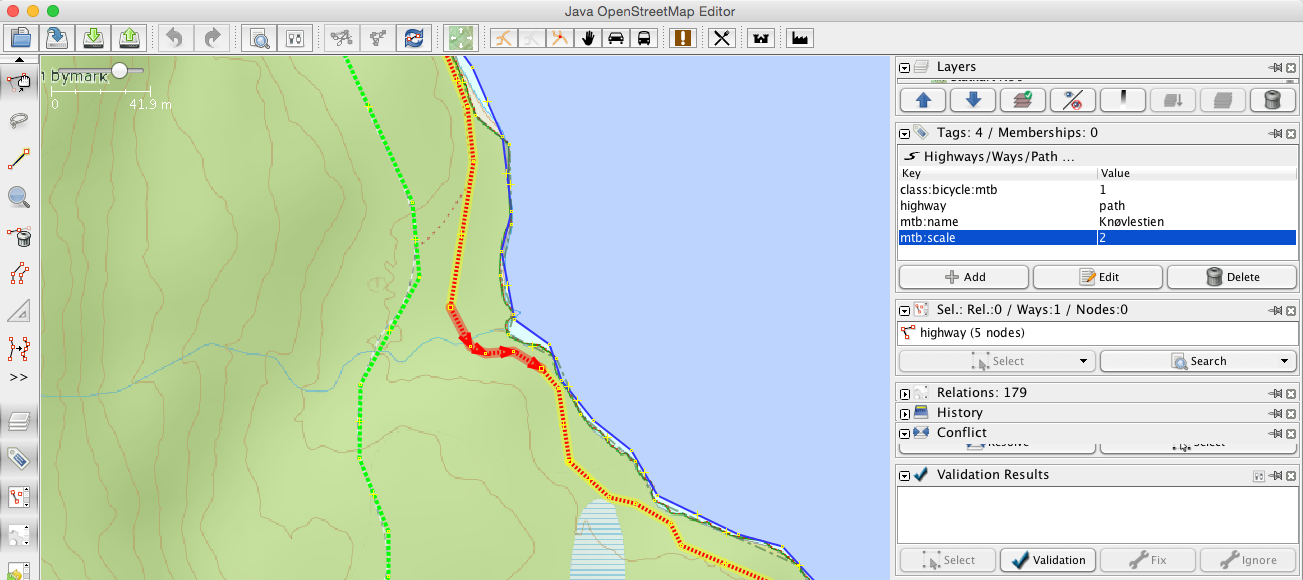Run the Validation button
Screen dimensions: 1303x580
1048,560
